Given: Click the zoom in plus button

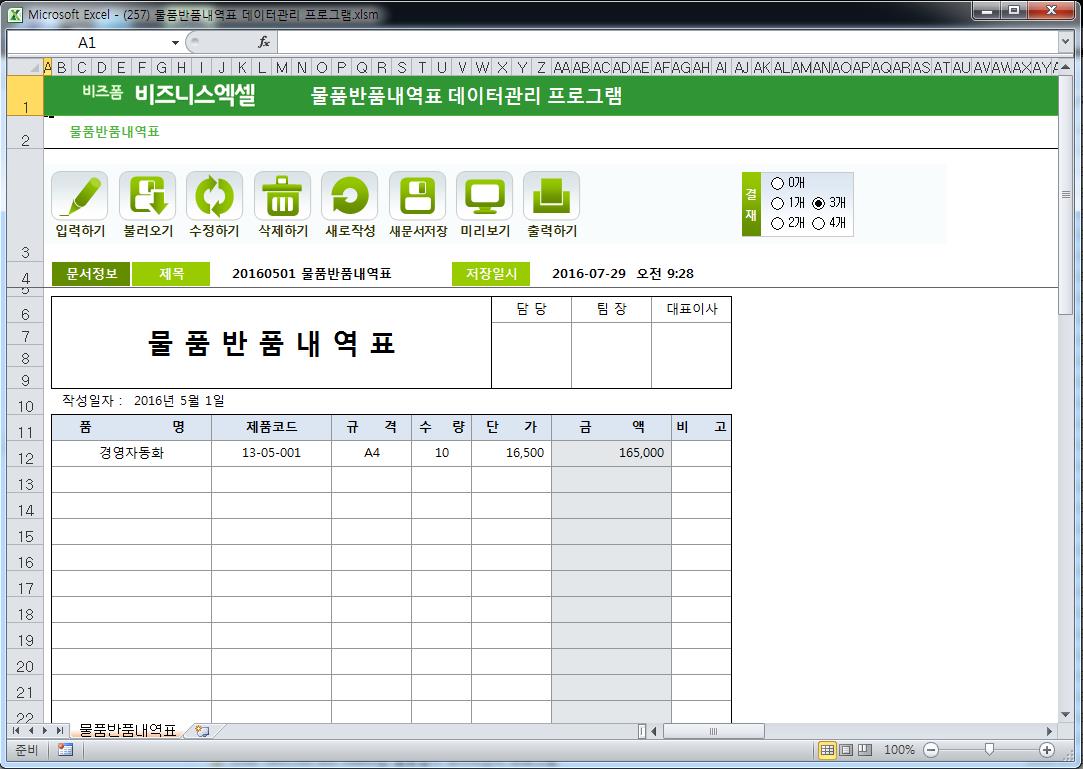Looking at the screenshot, I should click(x=1047, y=750).
